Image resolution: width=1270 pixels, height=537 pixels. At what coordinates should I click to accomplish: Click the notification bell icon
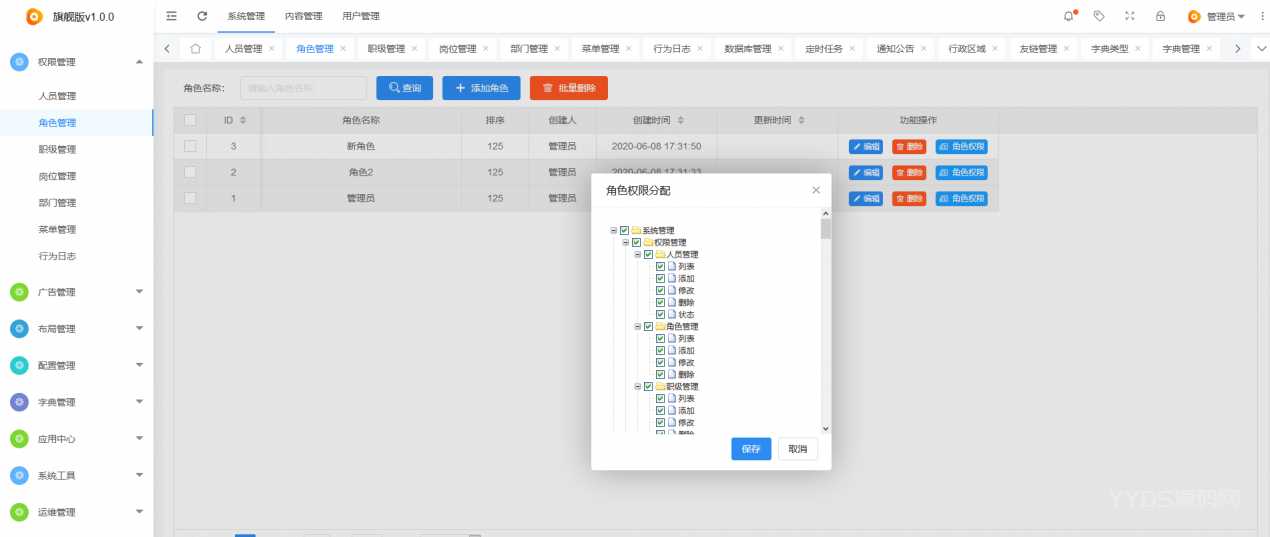coord(1069,16)
